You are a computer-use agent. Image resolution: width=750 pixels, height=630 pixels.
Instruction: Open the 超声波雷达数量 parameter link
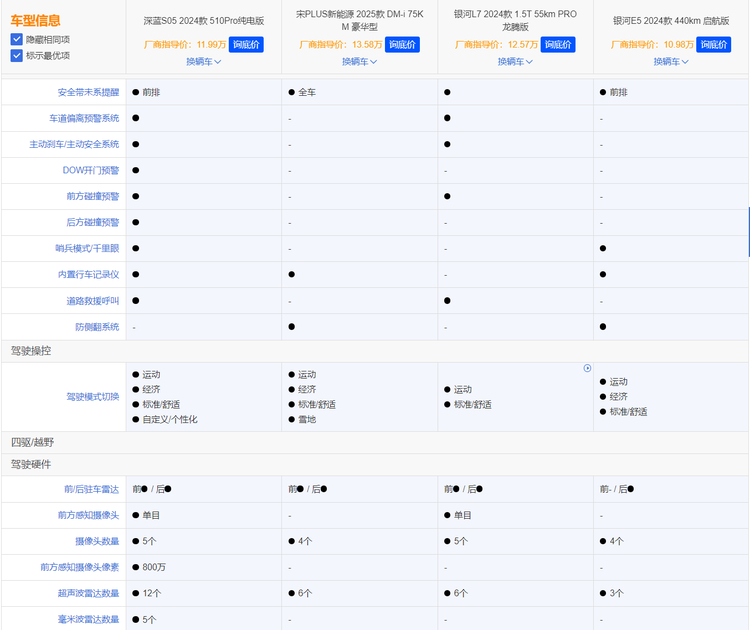[x=88, y=593]
